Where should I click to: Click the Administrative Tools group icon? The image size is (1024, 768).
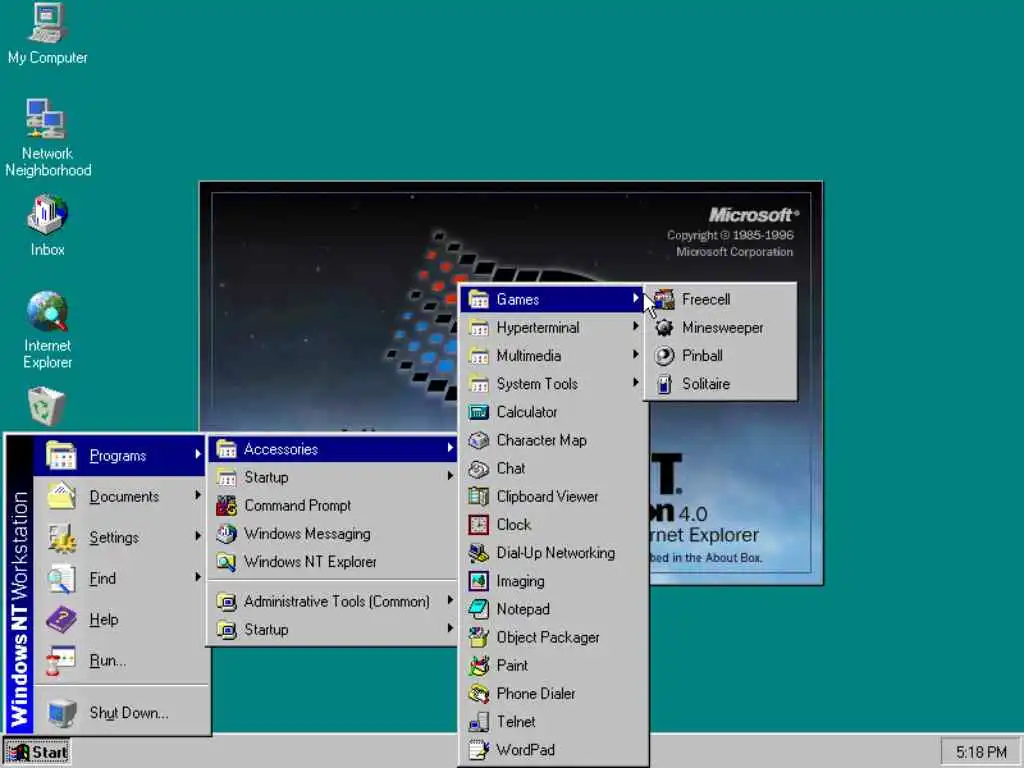coord(227,601)
